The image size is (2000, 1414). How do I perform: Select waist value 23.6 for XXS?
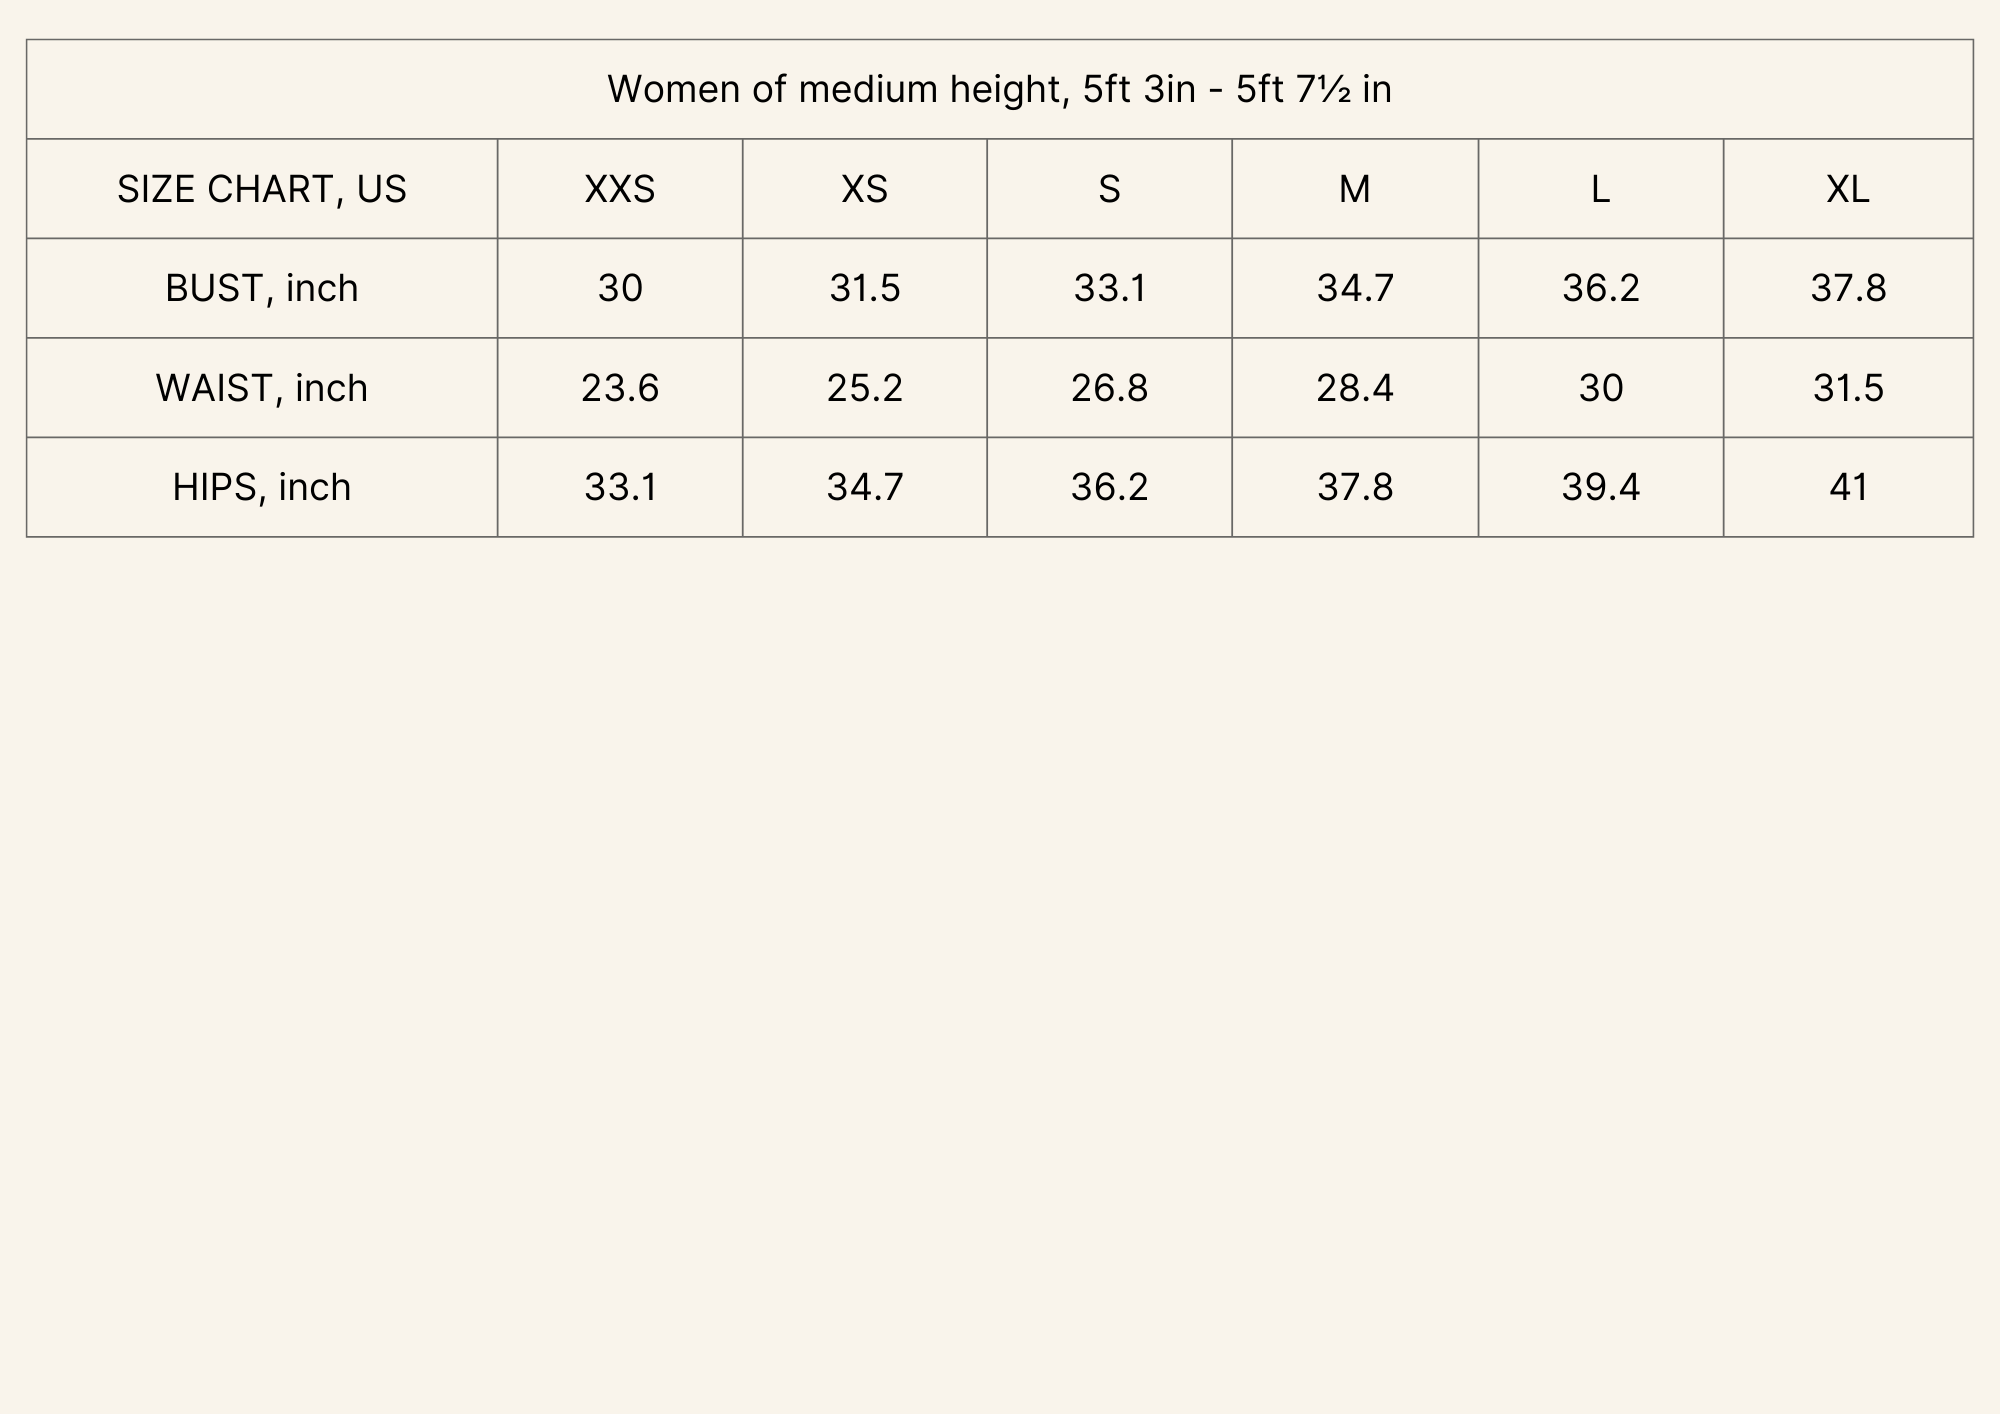pyautogui.click(x=620, y=388)
